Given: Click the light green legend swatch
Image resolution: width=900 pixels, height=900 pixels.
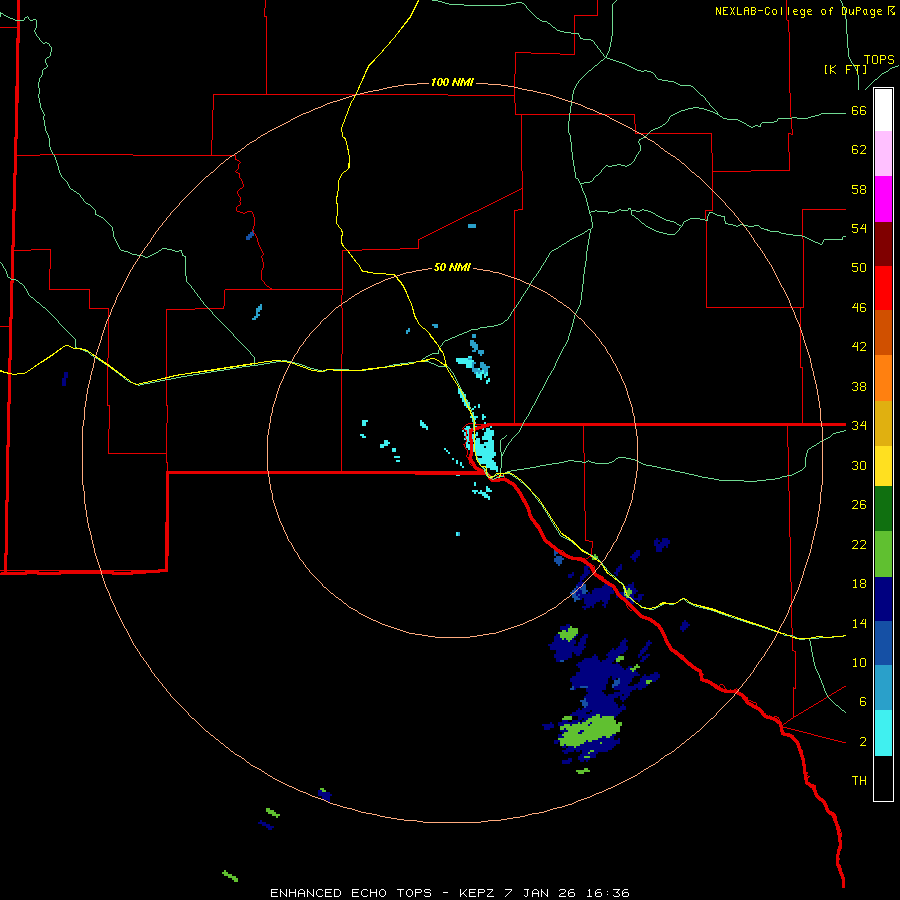Looking at the screenshot, I should click(883, 554).
